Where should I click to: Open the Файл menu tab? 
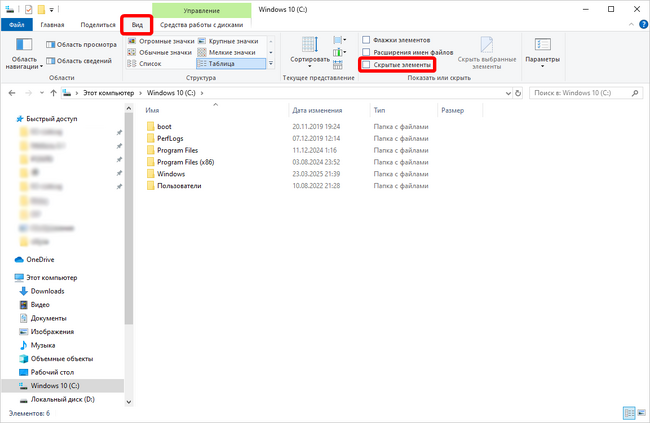17,25
